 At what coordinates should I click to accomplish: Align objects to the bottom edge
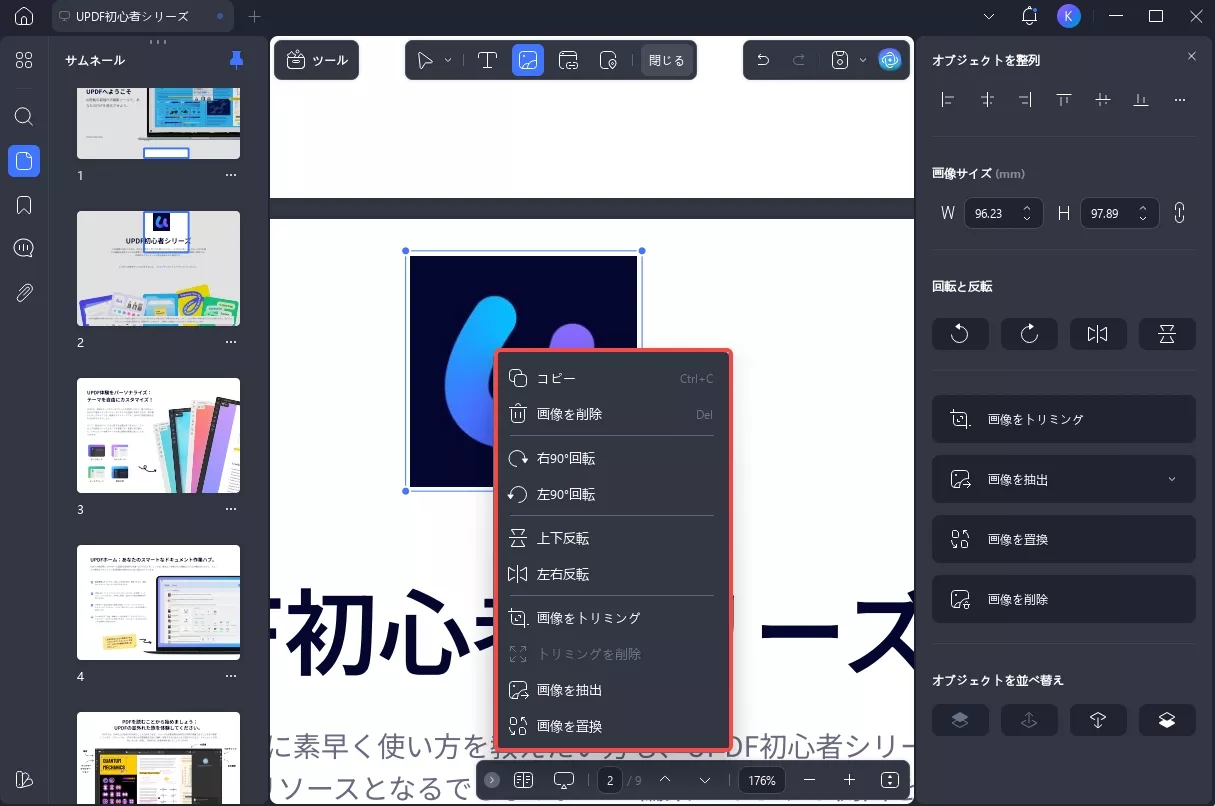click(x=1141, y=99)
